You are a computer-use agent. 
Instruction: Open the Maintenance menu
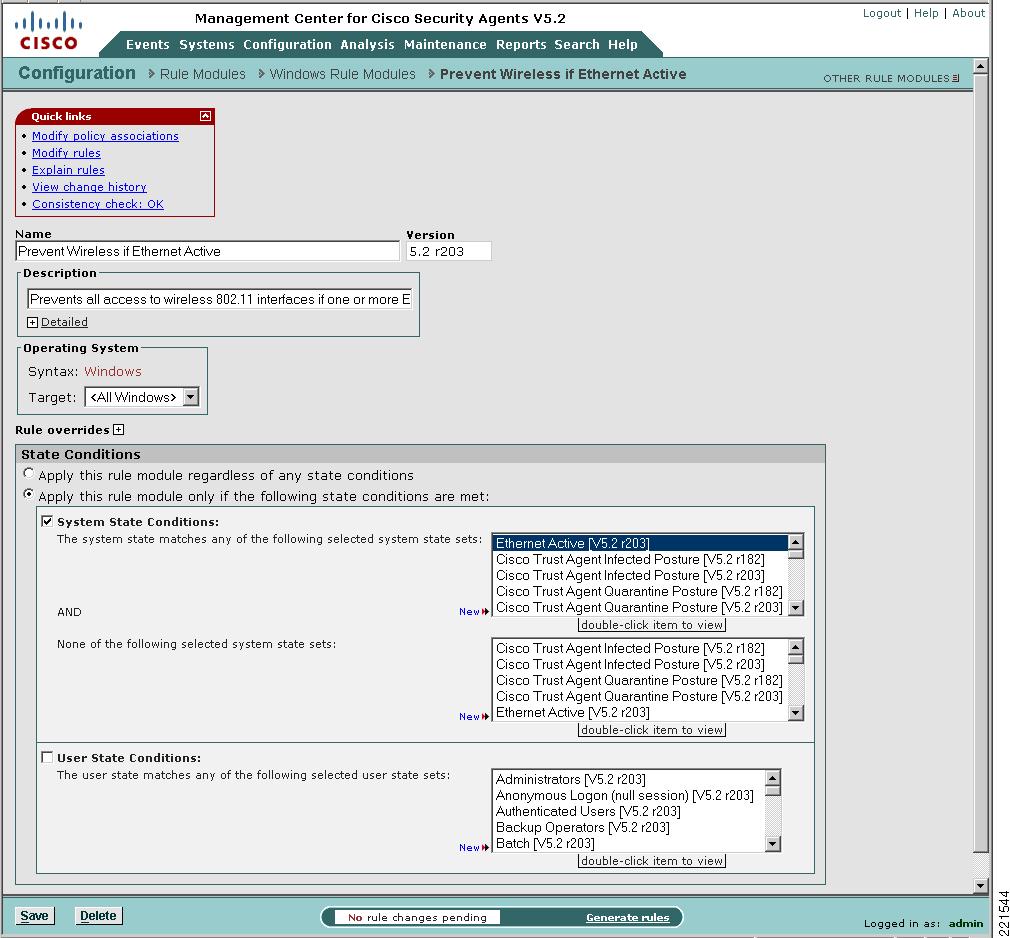click(x=445, y=44)
